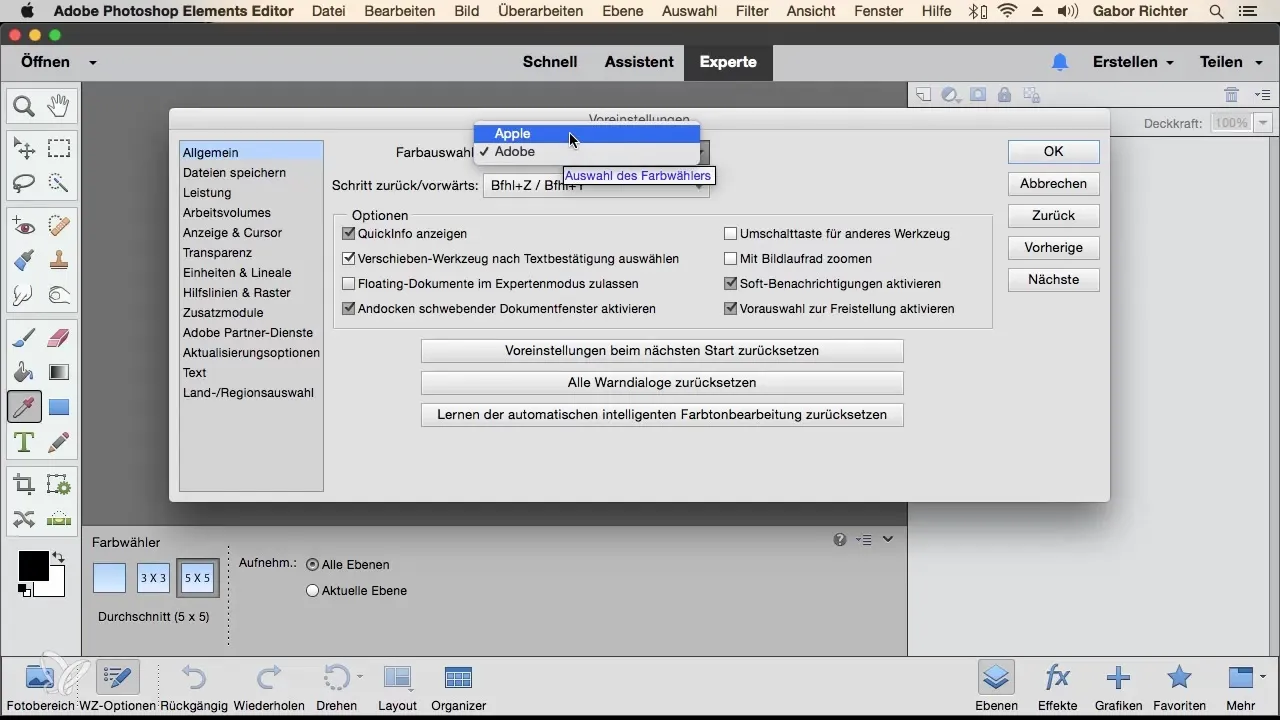Open the Schritt zurück/vorwärts dropdown
The image size is (1280, 720).
coord(596,186)
